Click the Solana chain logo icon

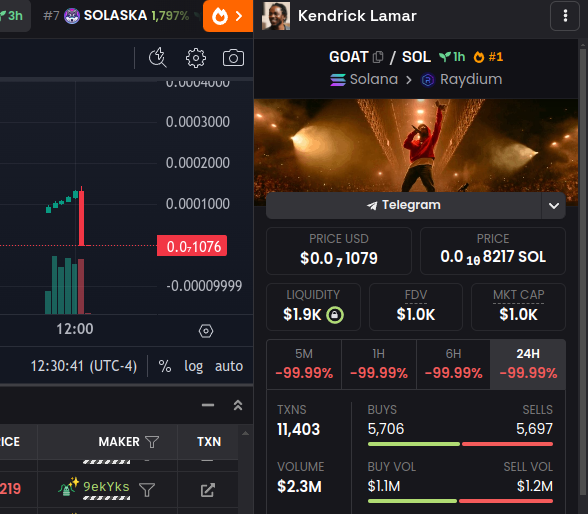click(x=338, y=80)
